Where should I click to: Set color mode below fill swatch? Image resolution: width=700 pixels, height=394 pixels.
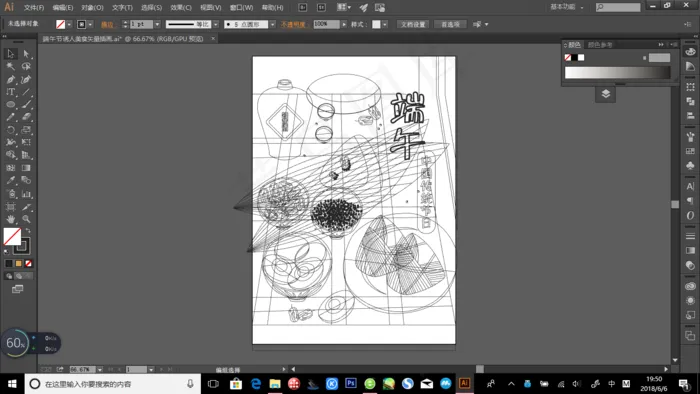tap(8, 263)
